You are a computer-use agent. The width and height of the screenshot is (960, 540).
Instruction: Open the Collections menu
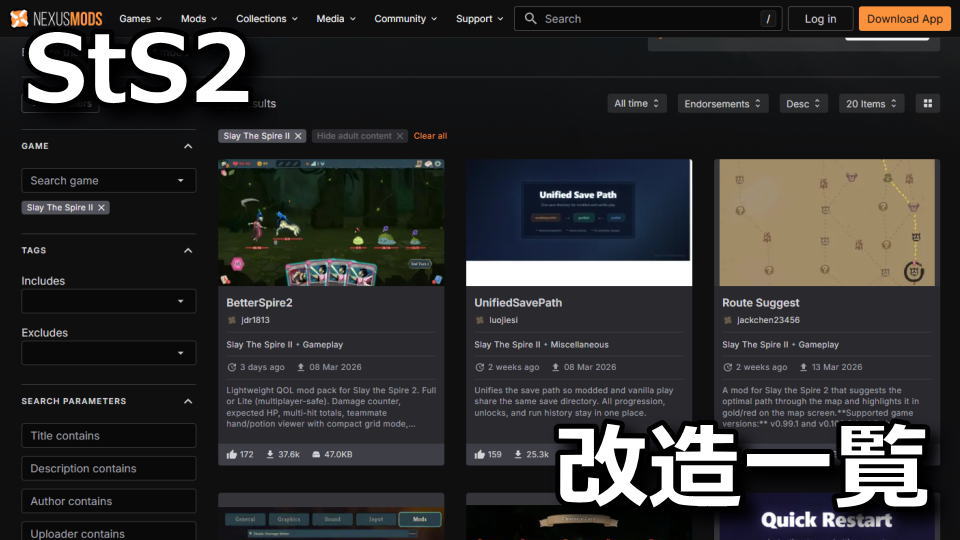point(266,18)
